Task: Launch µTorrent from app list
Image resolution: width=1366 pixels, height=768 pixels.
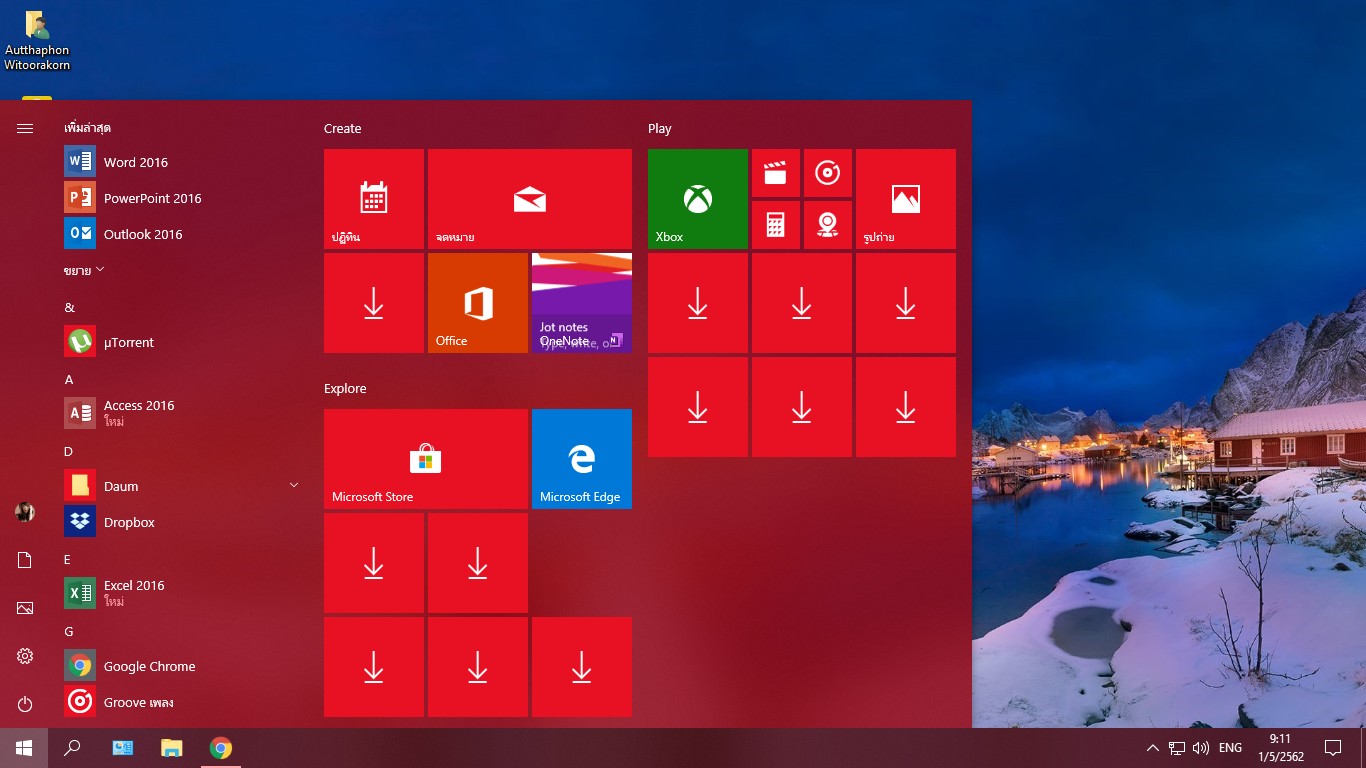Action: [180, 342]
